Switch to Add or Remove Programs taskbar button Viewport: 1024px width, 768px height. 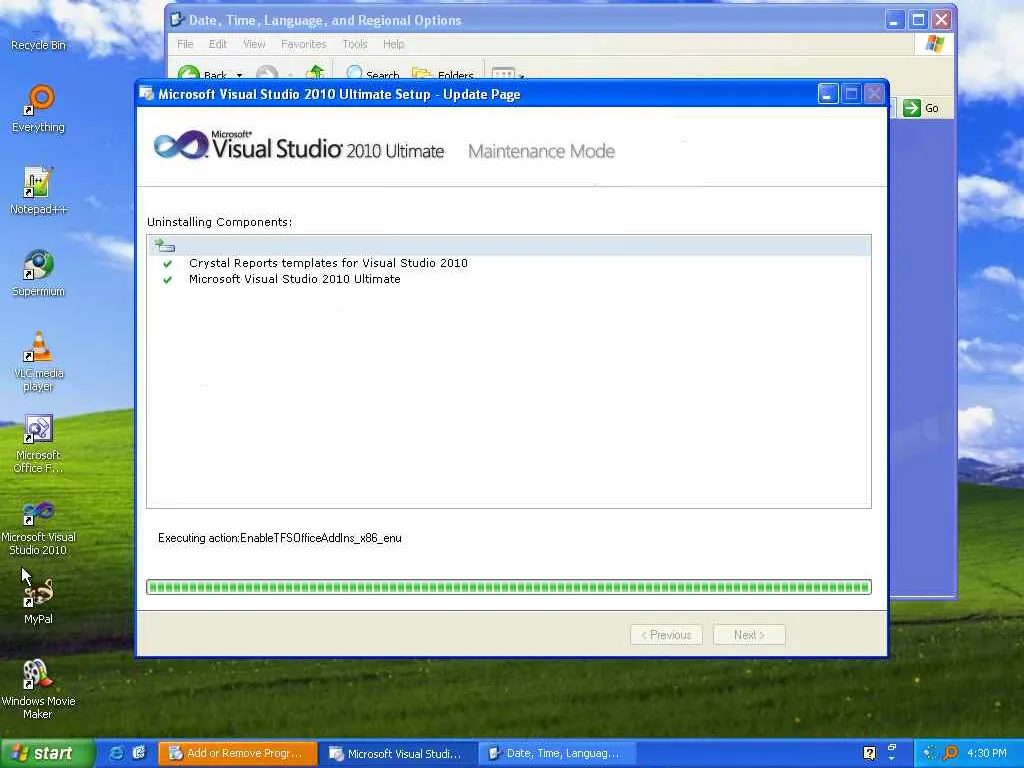tap(238, 753)
